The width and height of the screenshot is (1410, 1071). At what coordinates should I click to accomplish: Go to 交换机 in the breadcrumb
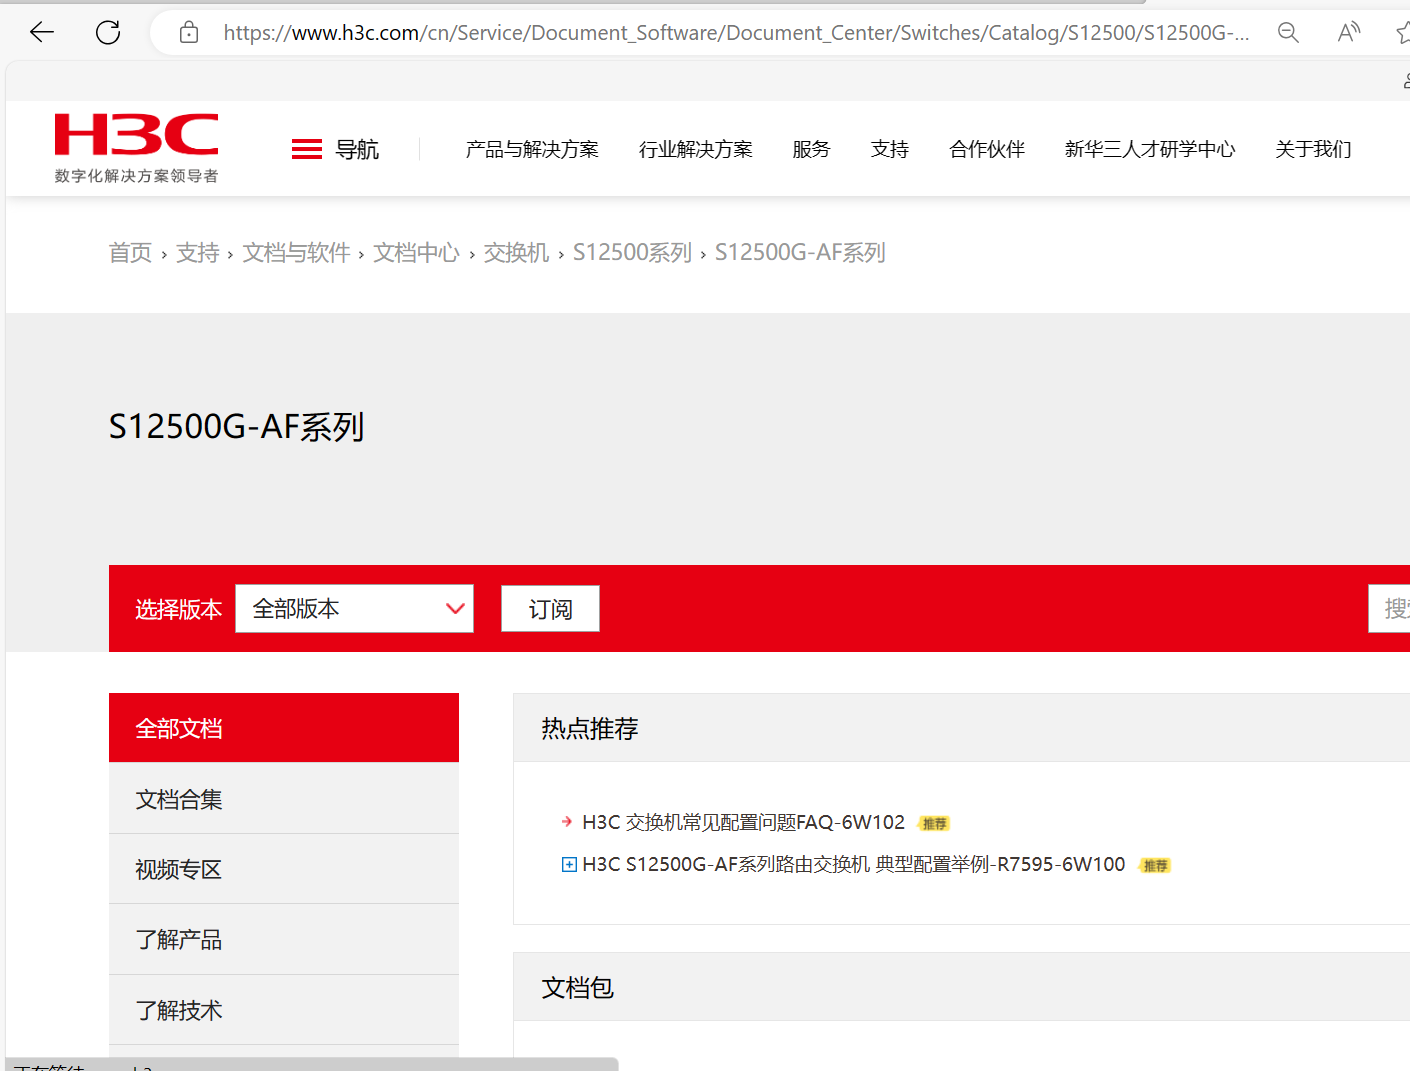point(516,252)
